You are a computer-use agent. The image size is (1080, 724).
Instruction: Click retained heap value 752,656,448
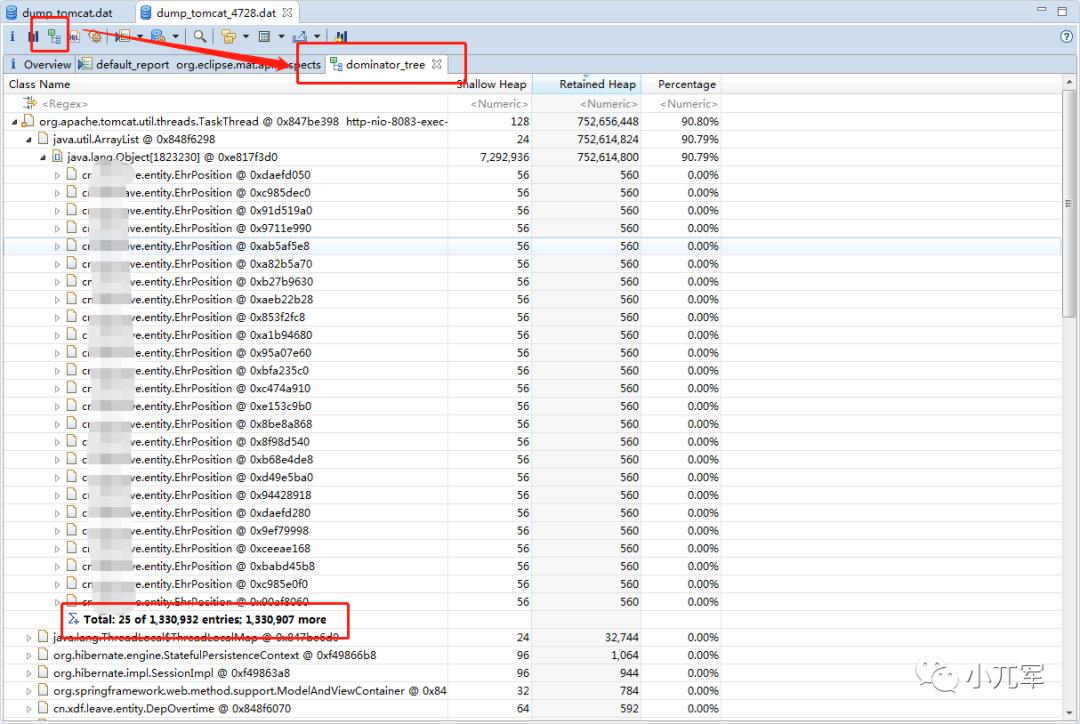click(x=608, y=122)
